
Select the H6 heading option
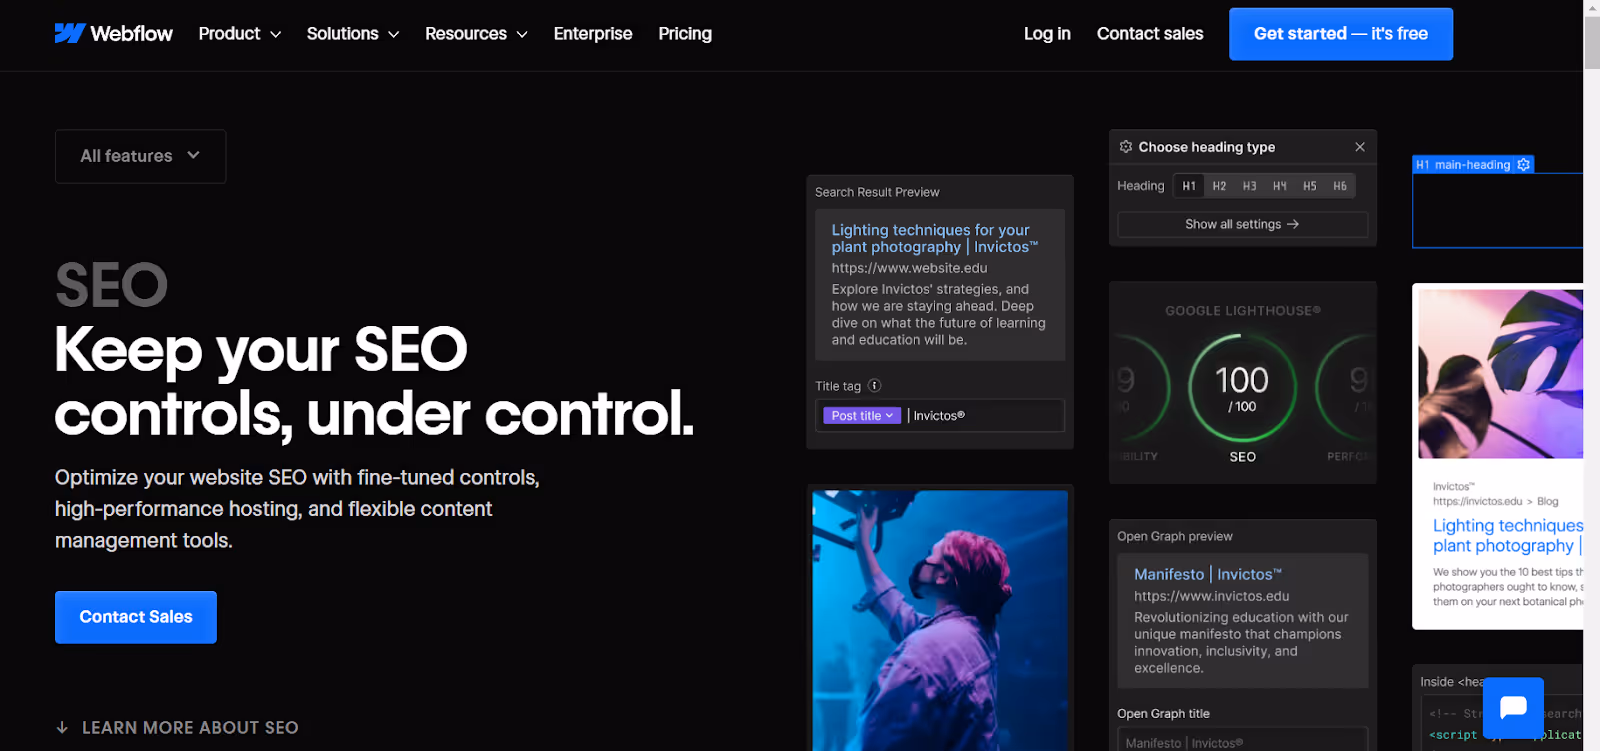(1340, 186)
